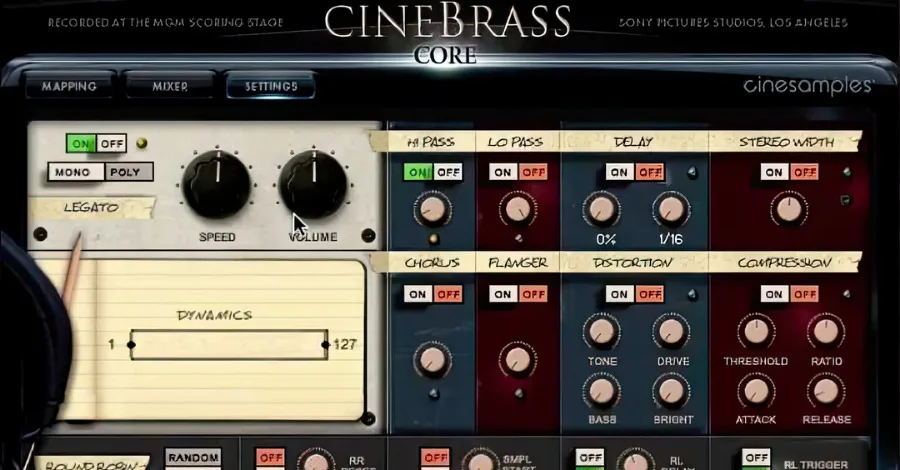Click the small LED below Flanger knob

click(x=519, y=394)
